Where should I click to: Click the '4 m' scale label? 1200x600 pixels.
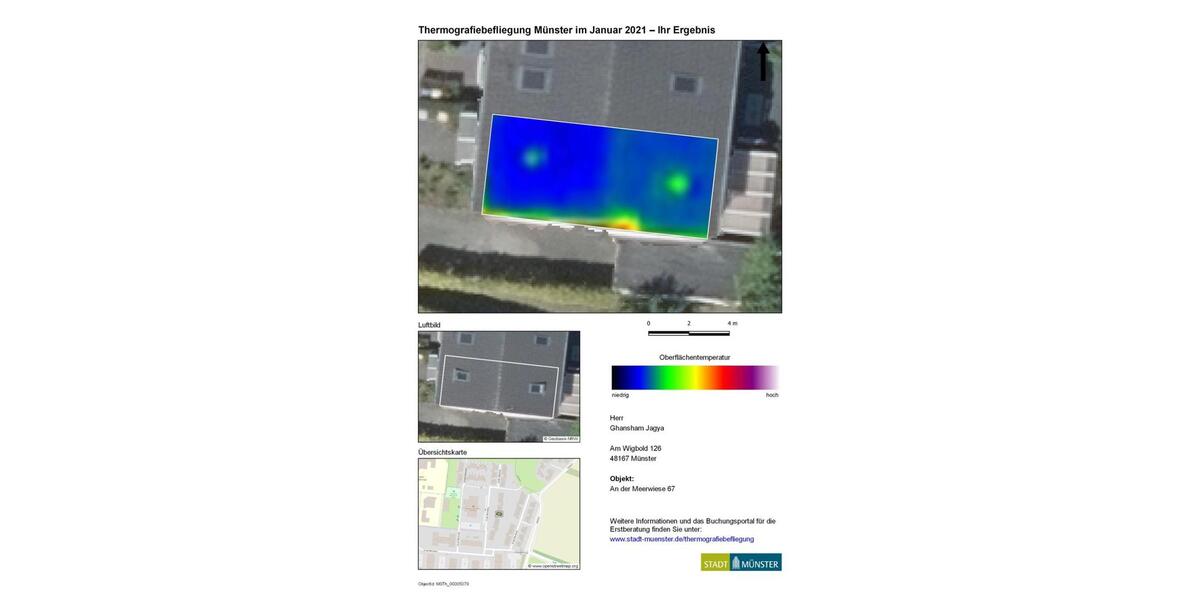(732, 323)
